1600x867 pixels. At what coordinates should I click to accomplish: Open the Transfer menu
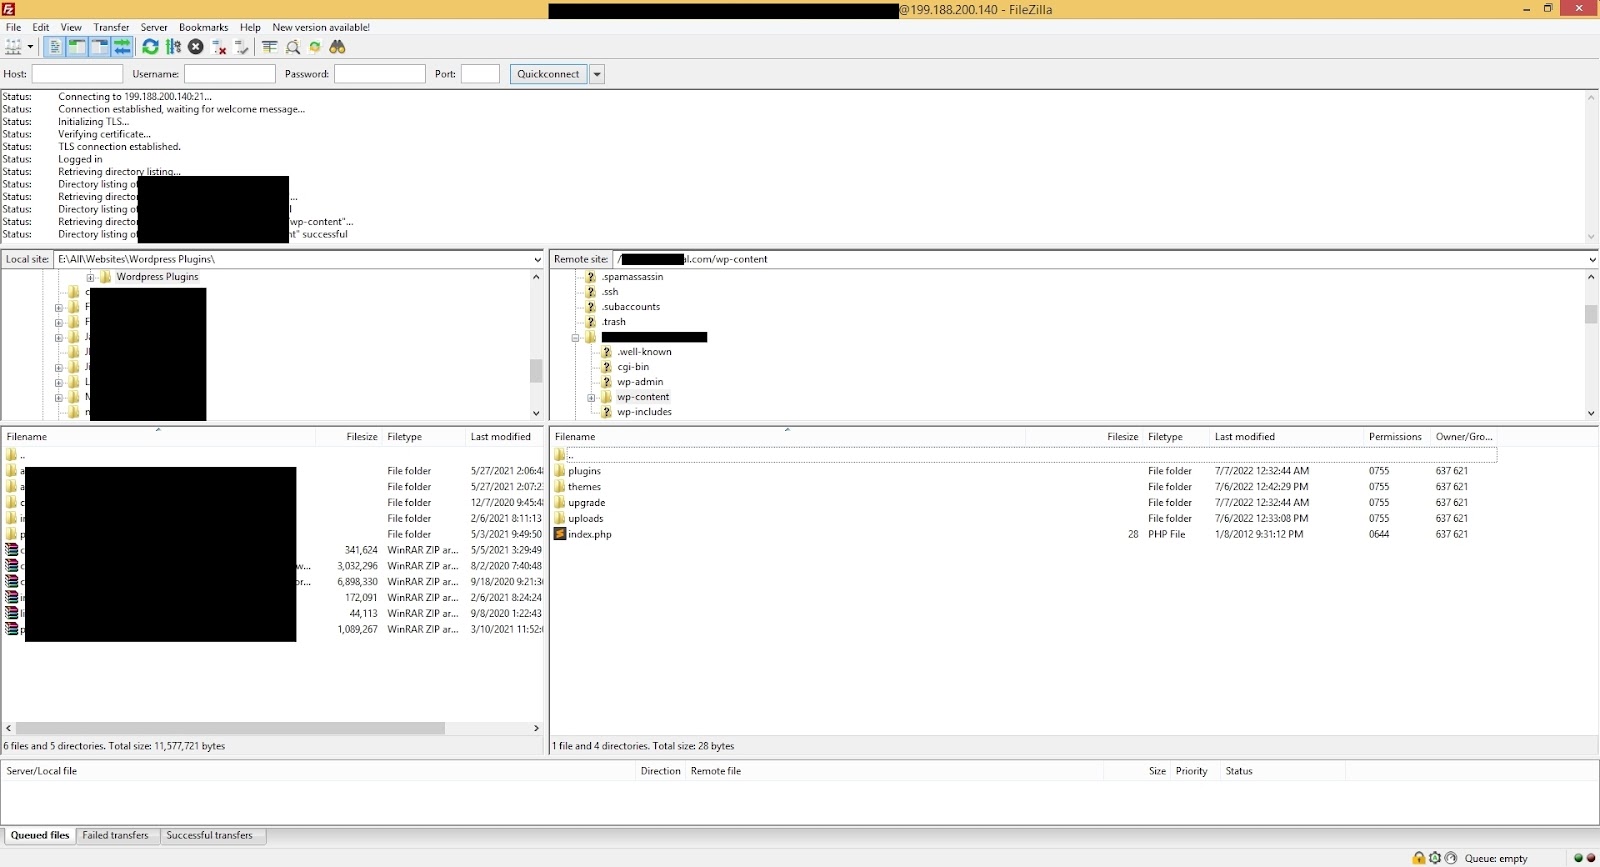(112, 27)
